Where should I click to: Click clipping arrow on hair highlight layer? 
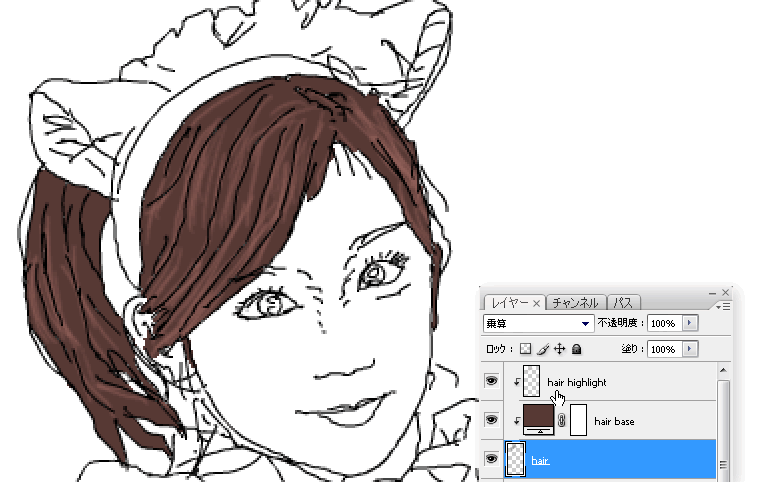point(516,382)
